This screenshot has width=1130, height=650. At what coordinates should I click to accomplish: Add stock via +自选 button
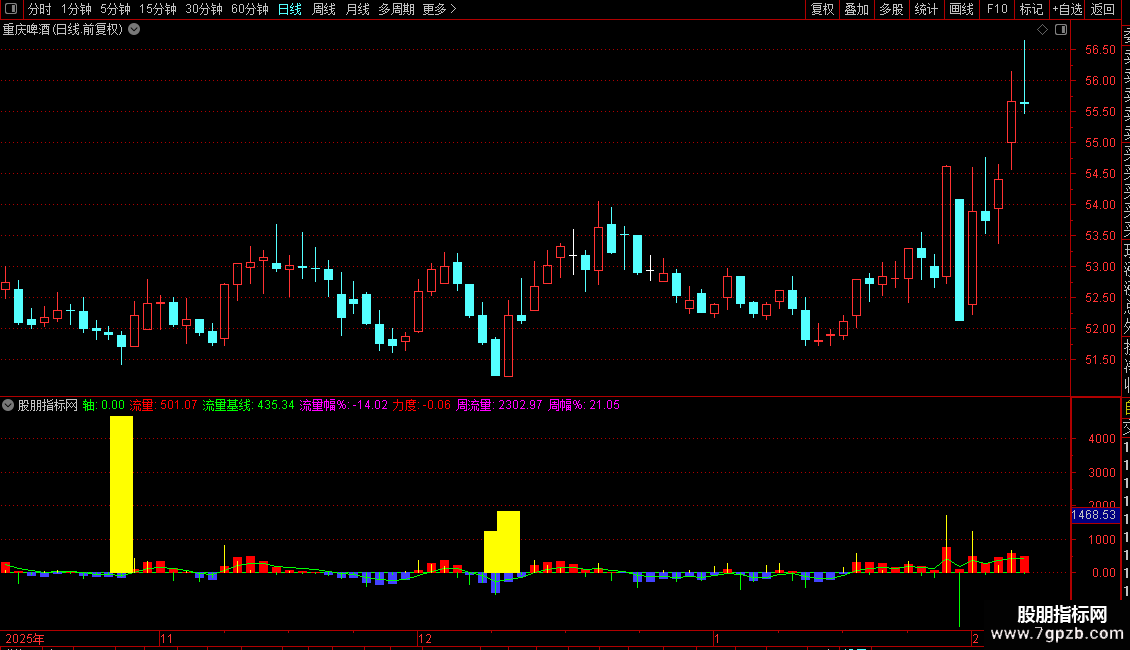pos(1067,9)
